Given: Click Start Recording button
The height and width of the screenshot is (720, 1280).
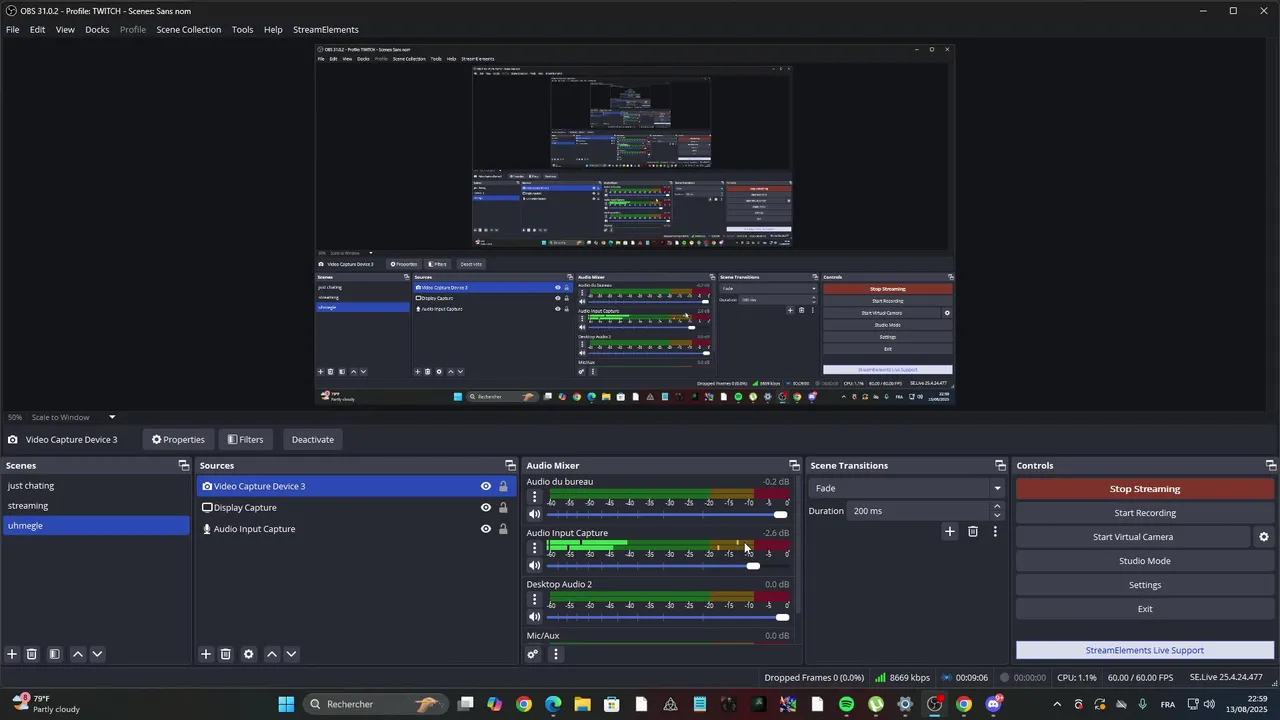Looking at the screenshot, I should [1145, 513].
